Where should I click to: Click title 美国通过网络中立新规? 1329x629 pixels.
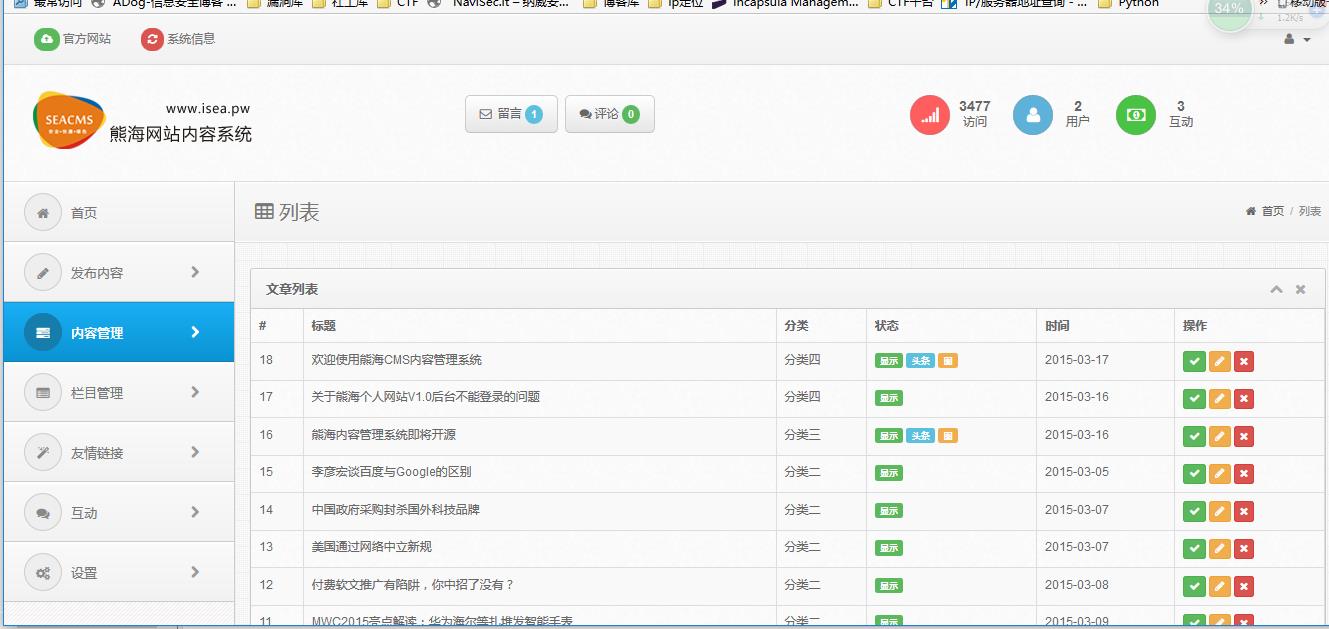pos(371,547)
